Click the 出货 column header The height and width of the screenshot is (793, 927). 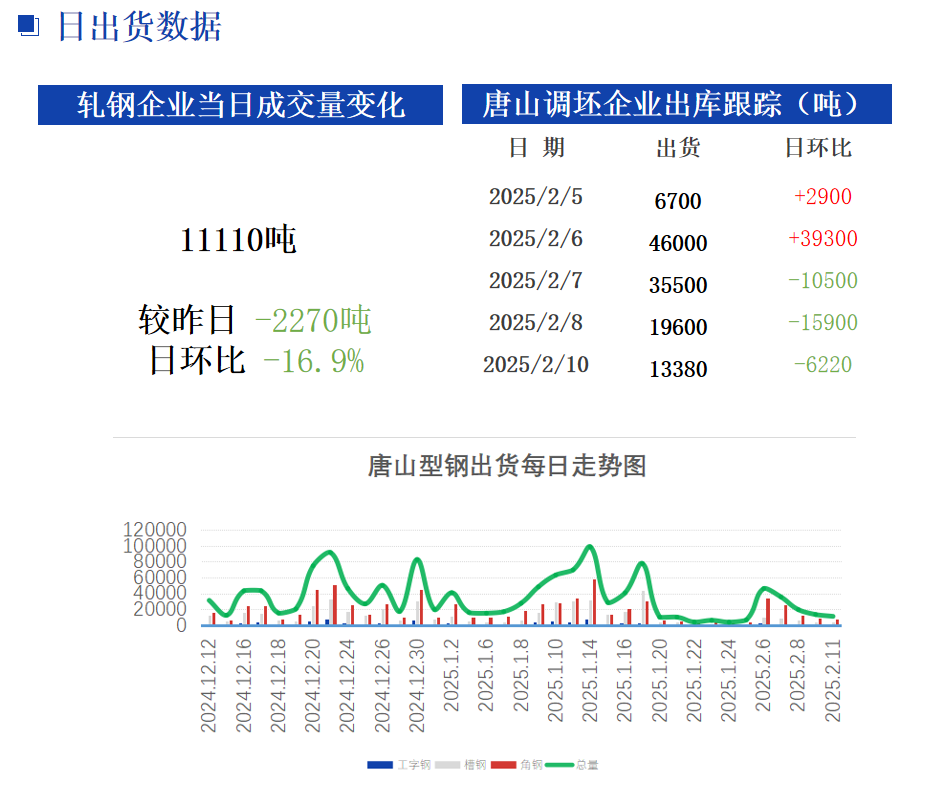678,148
